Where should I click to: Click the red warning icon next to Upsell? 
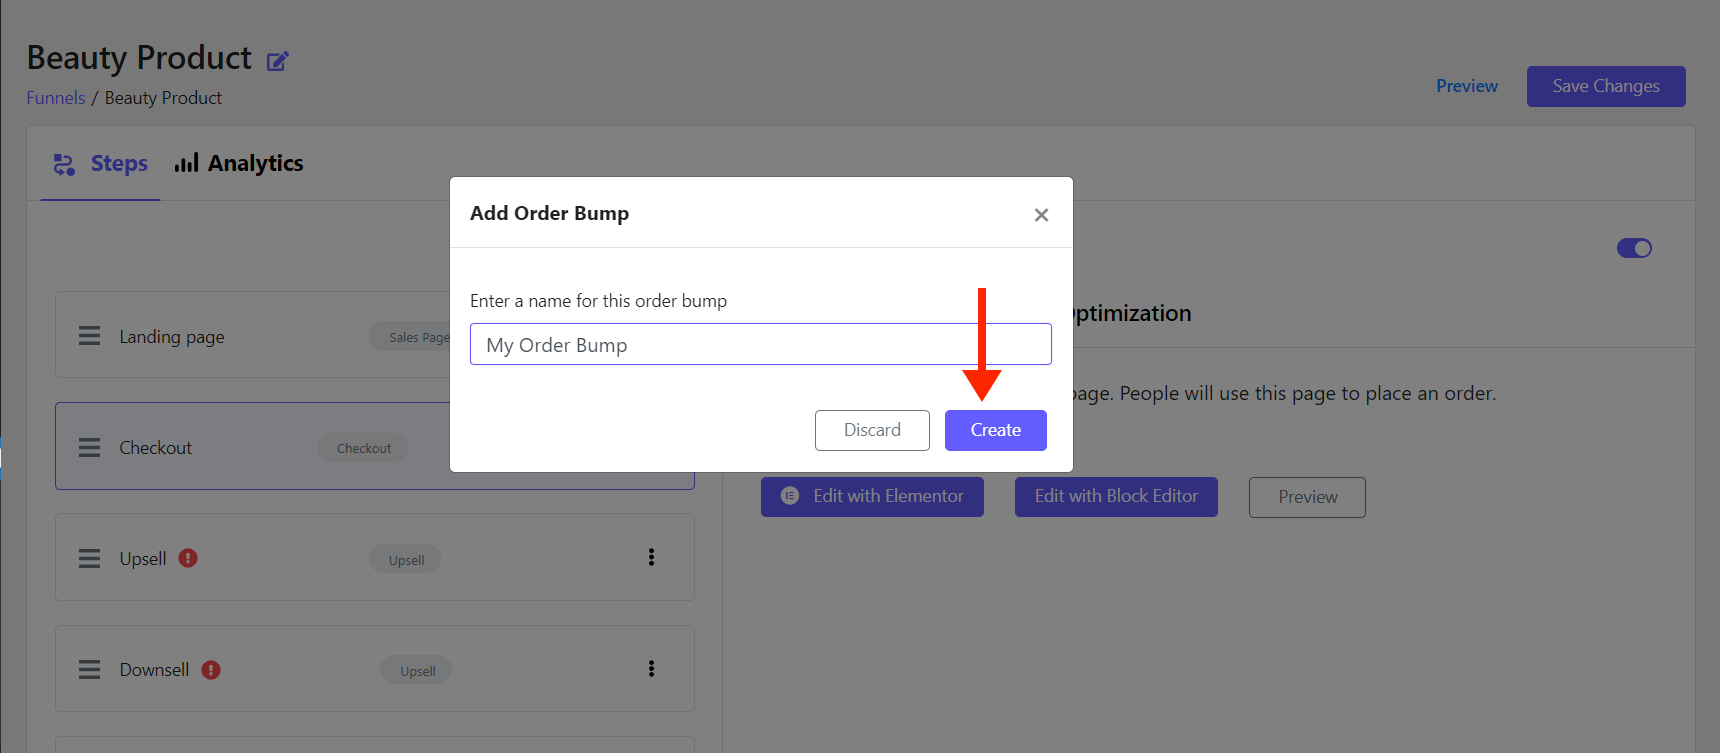[x=188, y=558]
